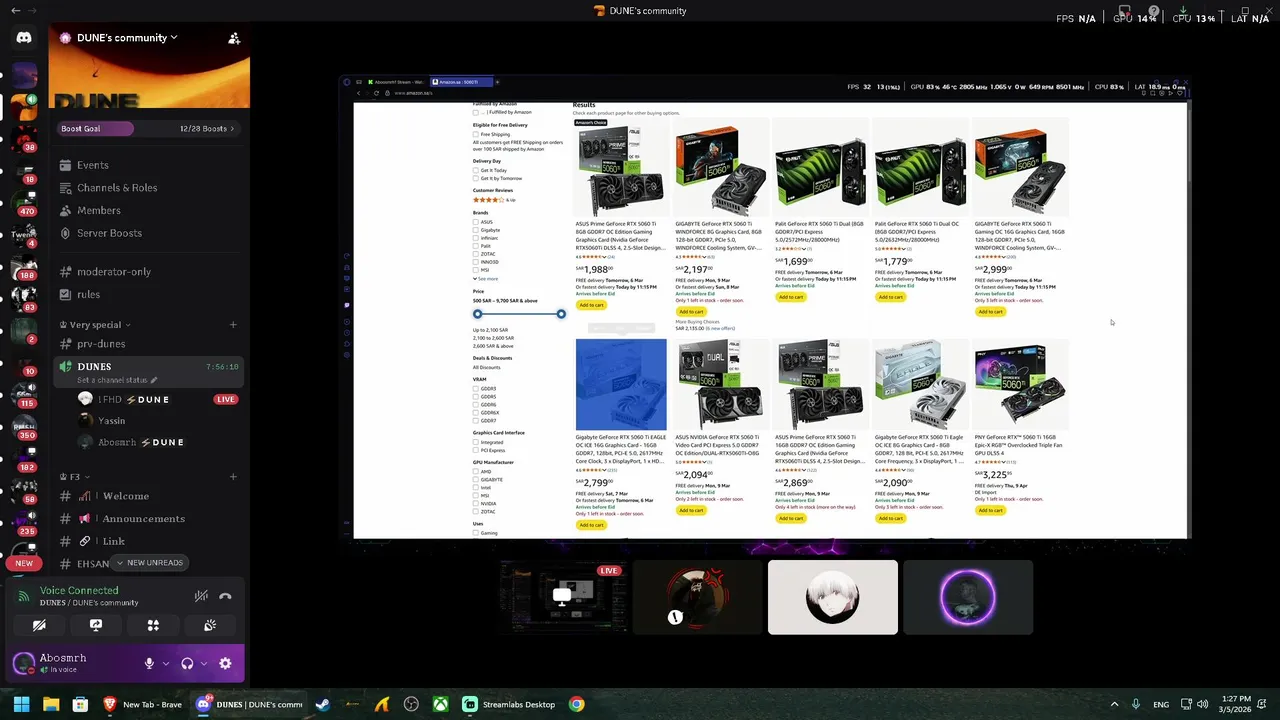Open Steam from the taskbar
Screen dimensions: 1280x720
(323, 704)
